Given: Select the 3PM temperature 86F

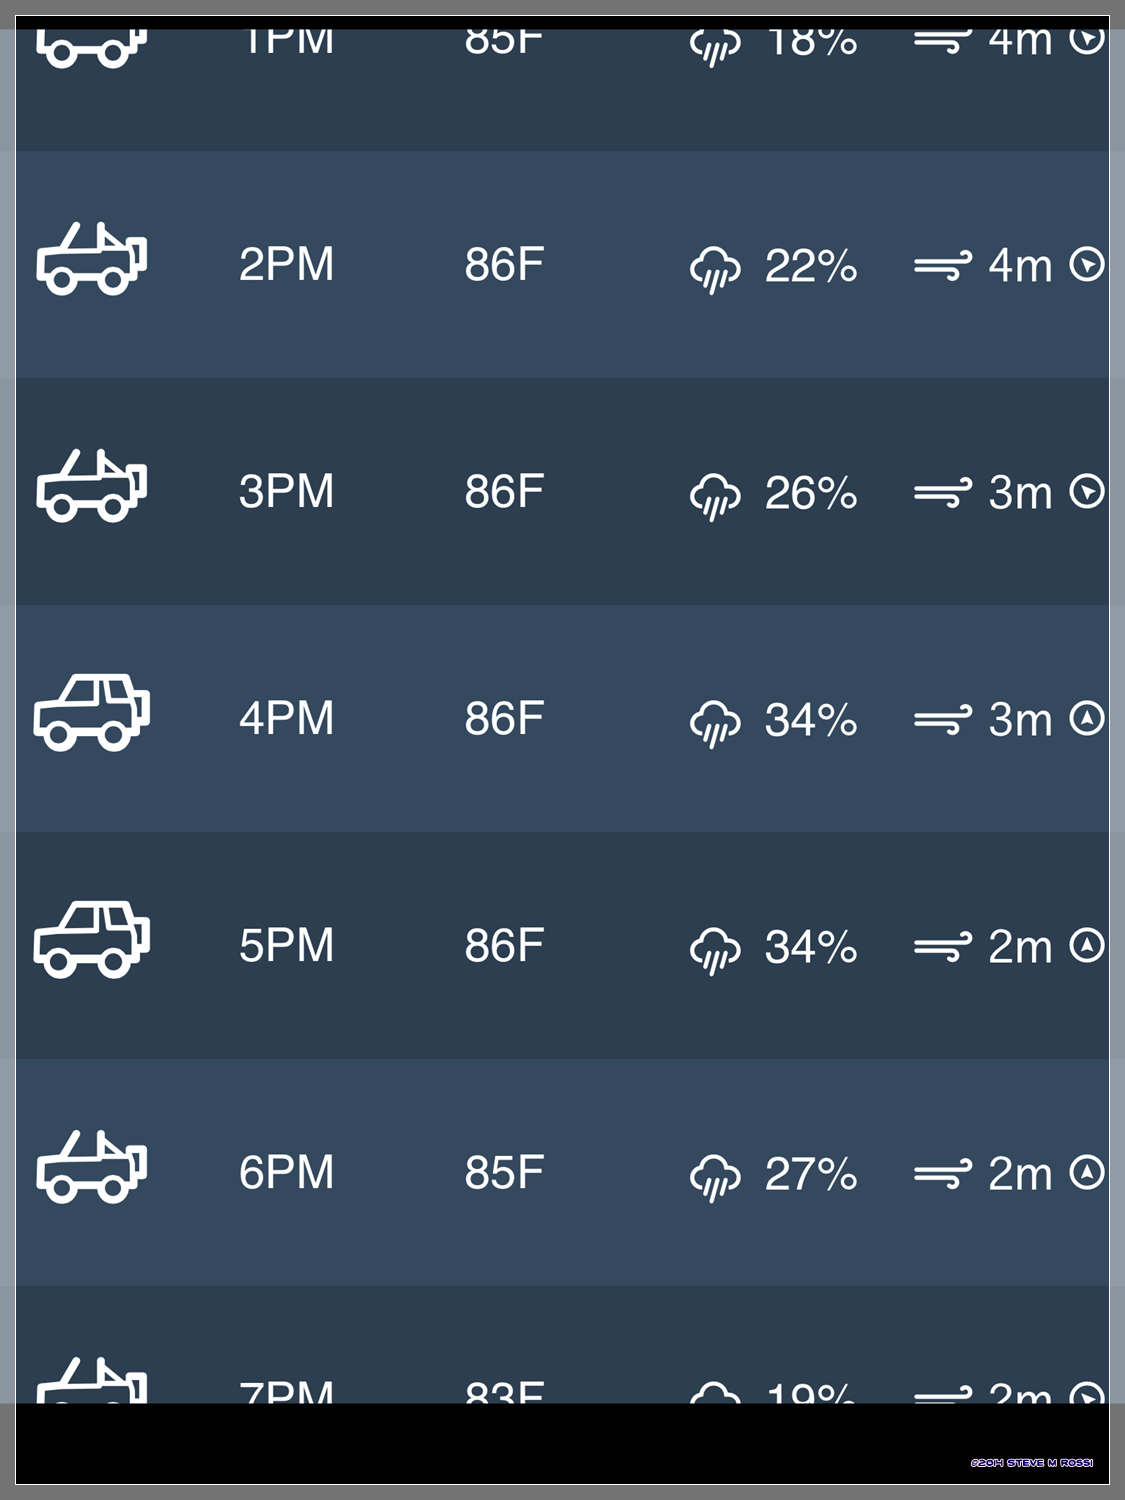Looking at the screenshot, I should 504,492.
